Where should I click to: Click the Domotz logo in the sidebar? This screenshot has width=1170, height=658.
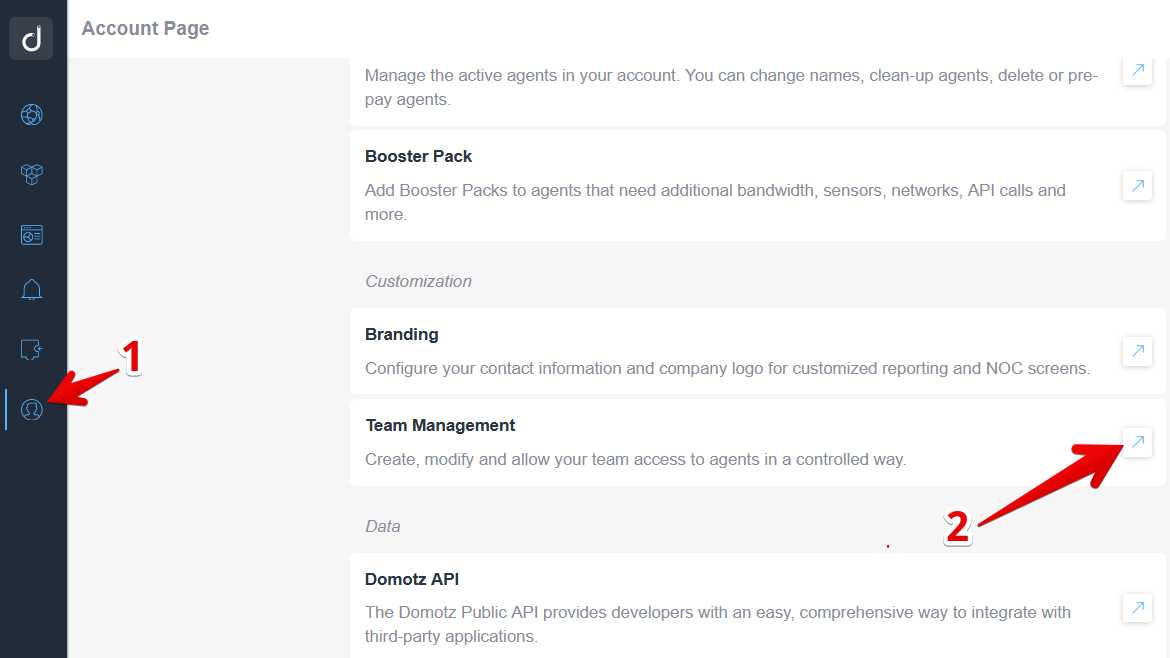point(31,38)
